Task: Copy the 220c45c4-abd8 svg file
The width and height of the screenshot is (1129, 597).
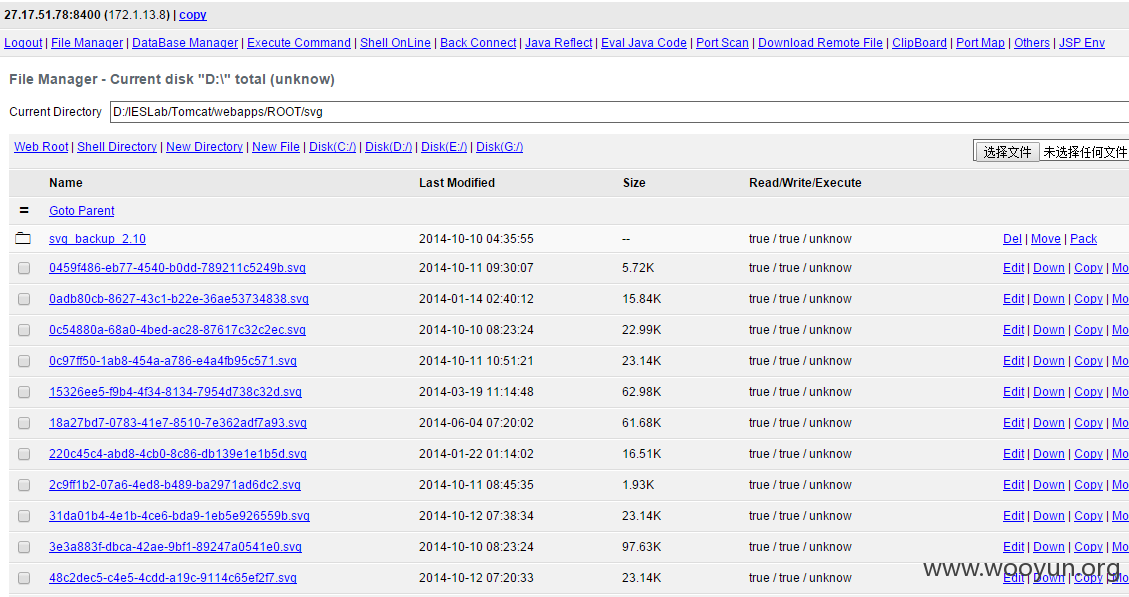Action: (1088, 453)
